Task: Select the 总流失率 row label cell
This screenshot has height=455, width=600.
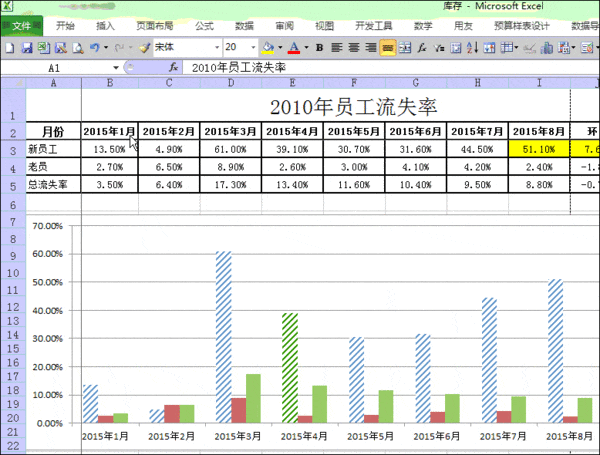Action: coord(54,184)
